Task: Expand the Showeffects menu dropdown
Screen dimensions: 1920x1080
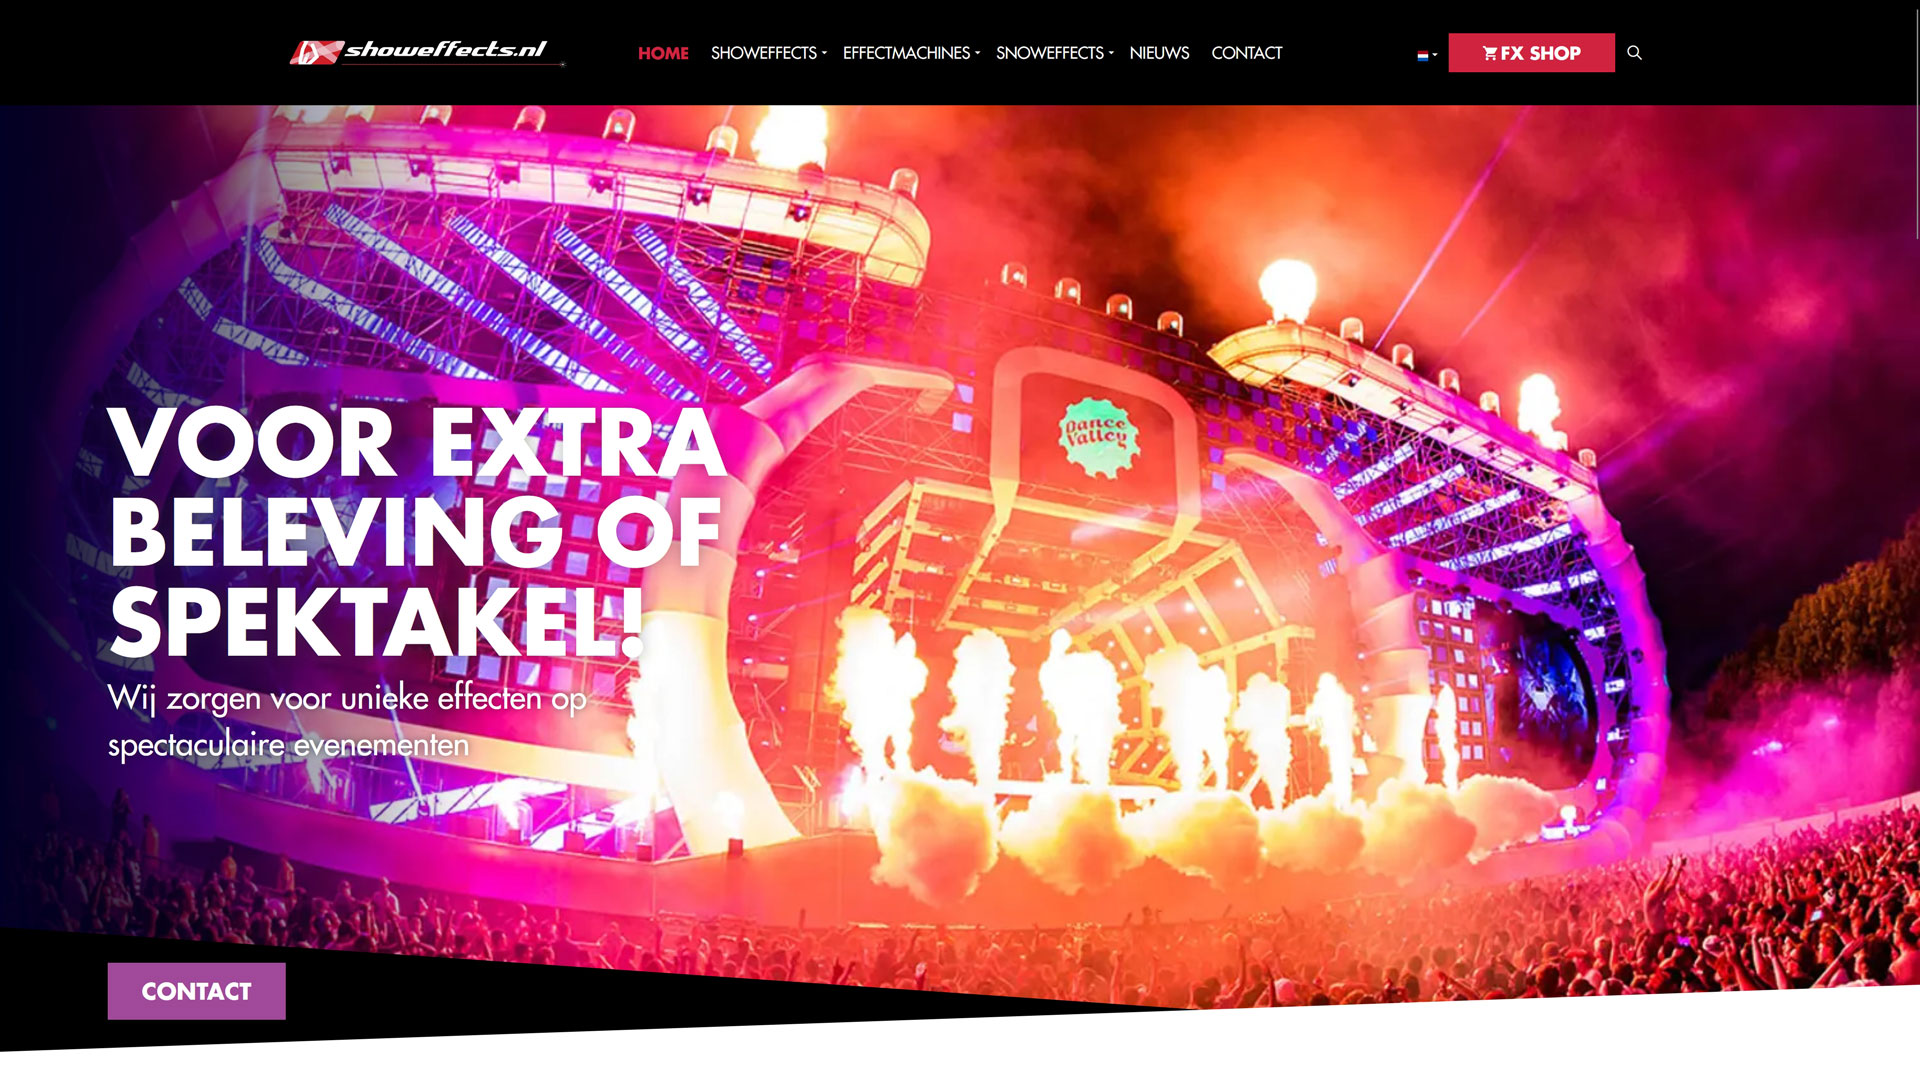Action: tap(768, 53)
